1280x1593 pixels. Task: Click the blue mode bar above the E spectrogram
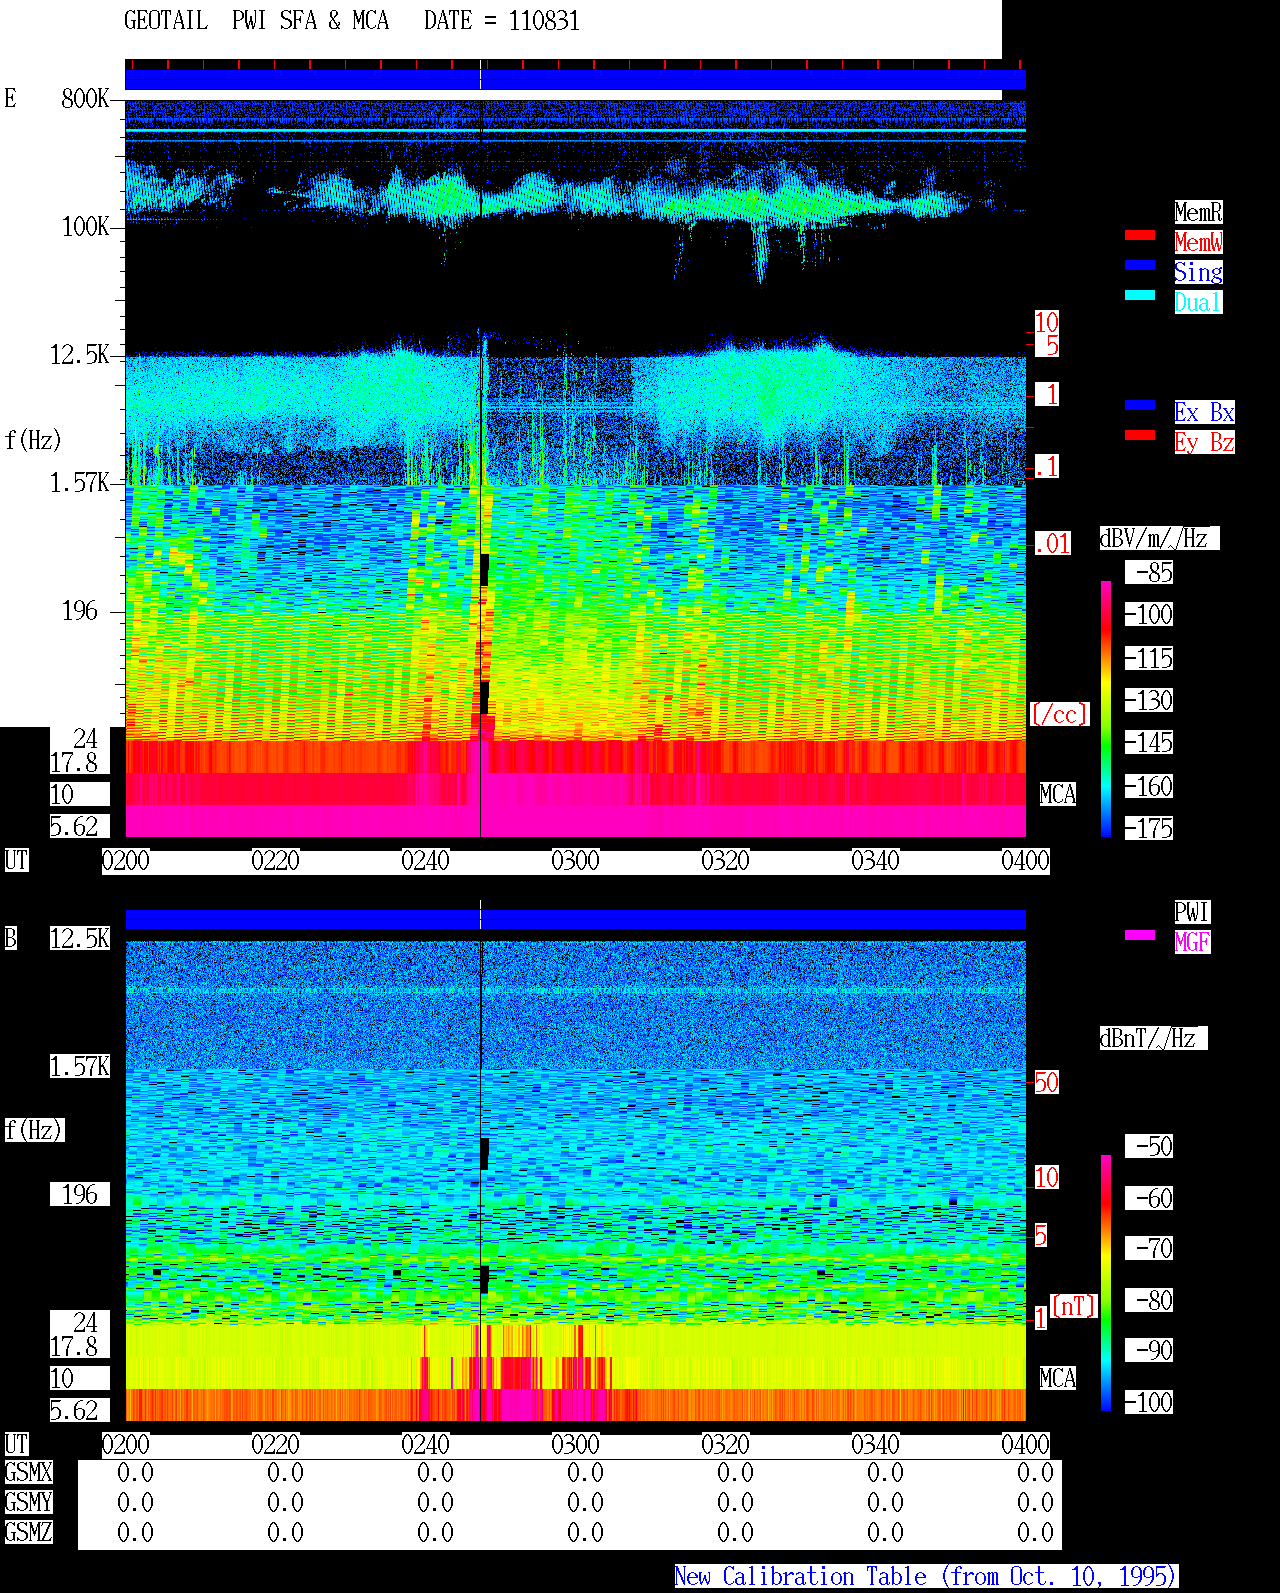575,80
